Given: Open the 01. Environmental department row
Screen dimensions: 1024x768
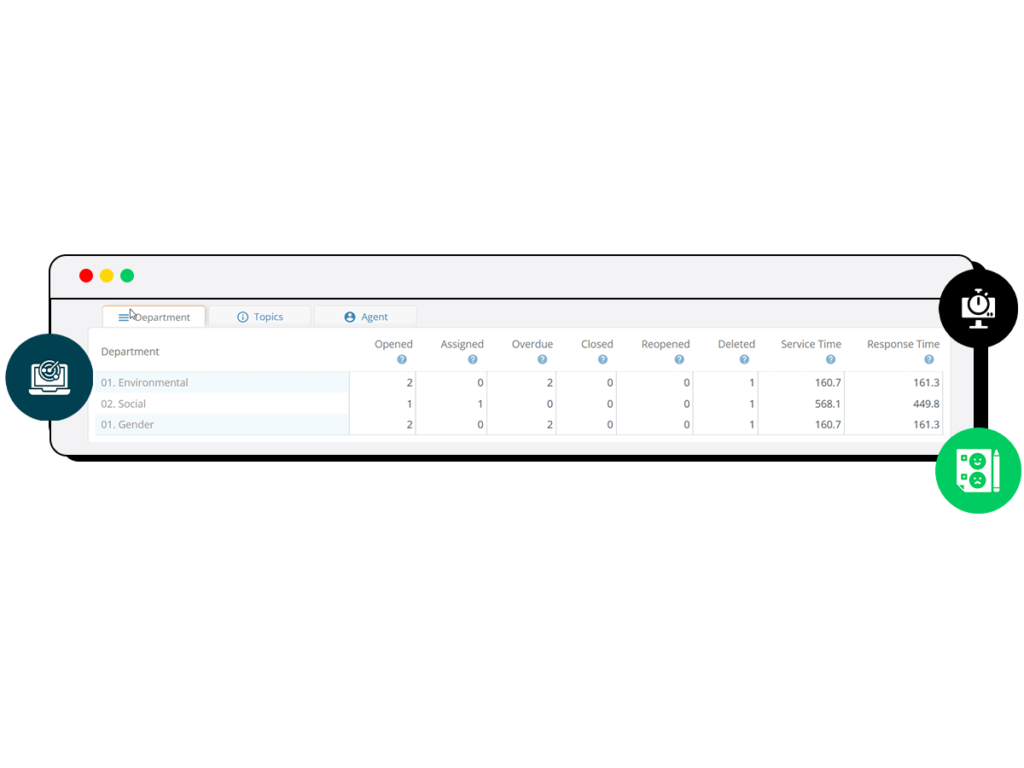Looking at the screenshot, I should pos(145,383).
